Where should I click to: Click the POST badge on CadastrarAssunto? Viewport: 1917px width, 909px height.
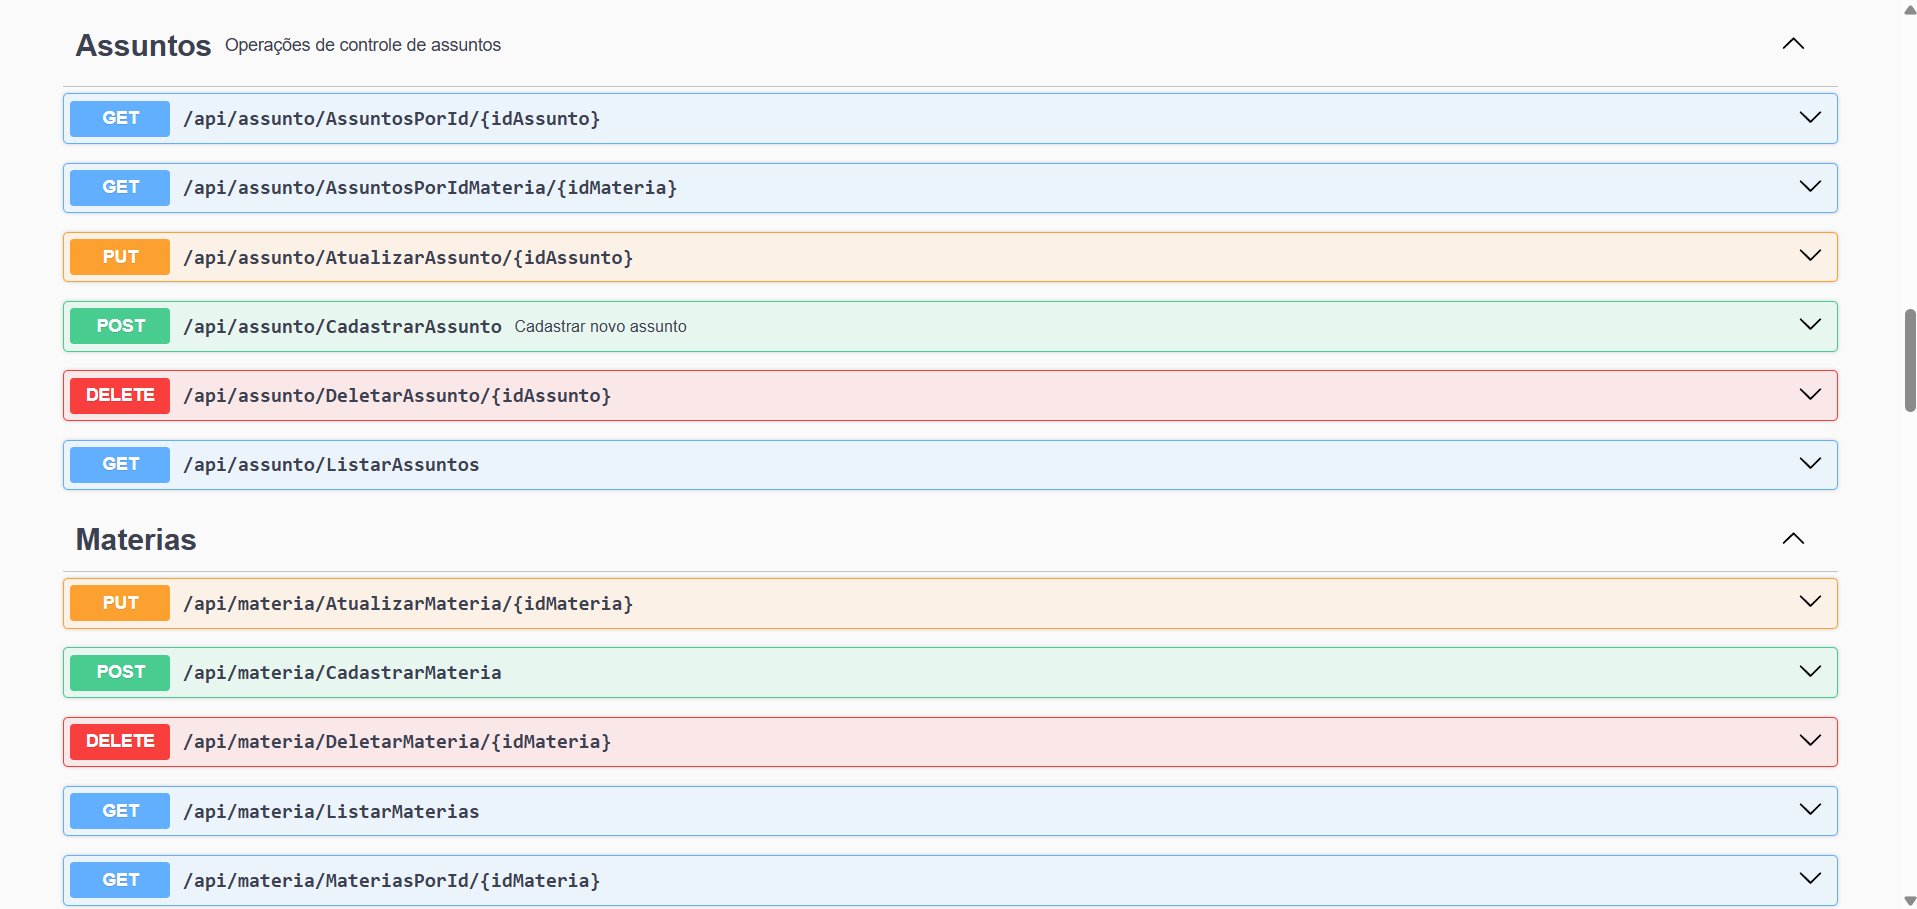click(119, 326)
